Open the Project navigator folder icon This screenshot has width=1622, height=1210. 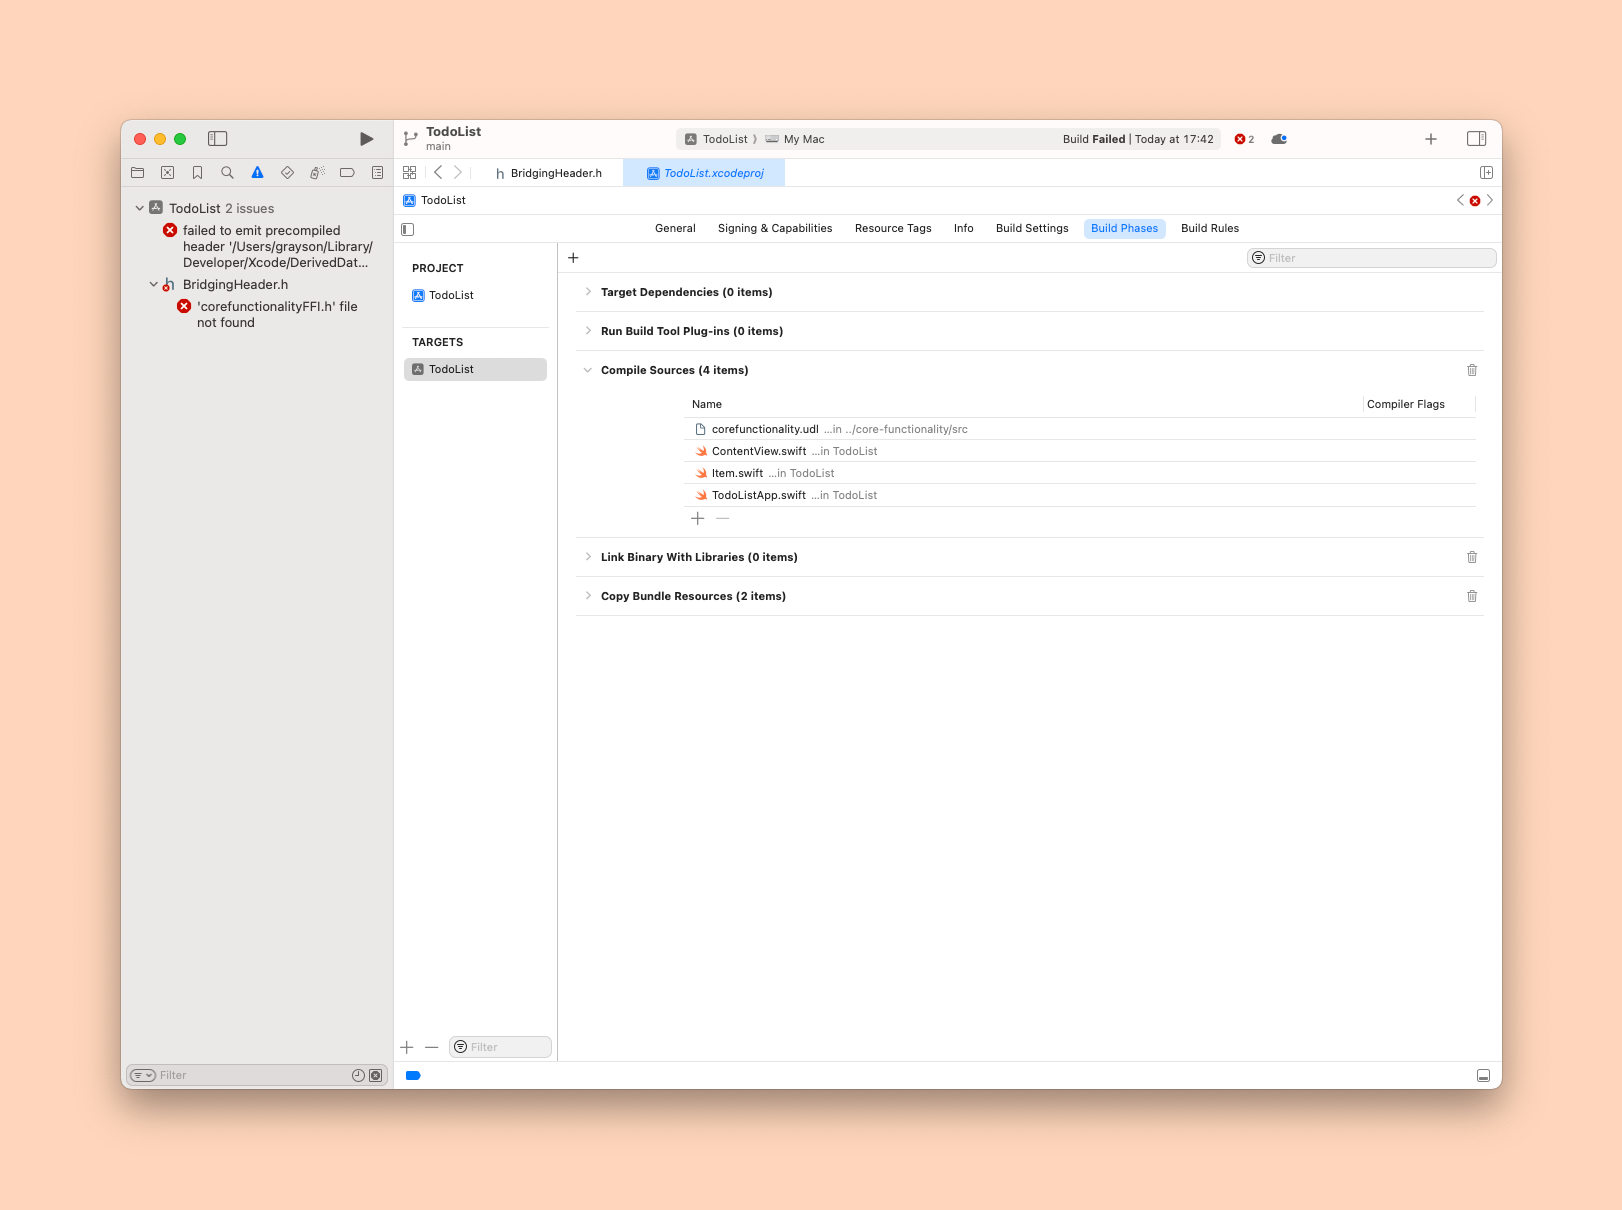138,173
